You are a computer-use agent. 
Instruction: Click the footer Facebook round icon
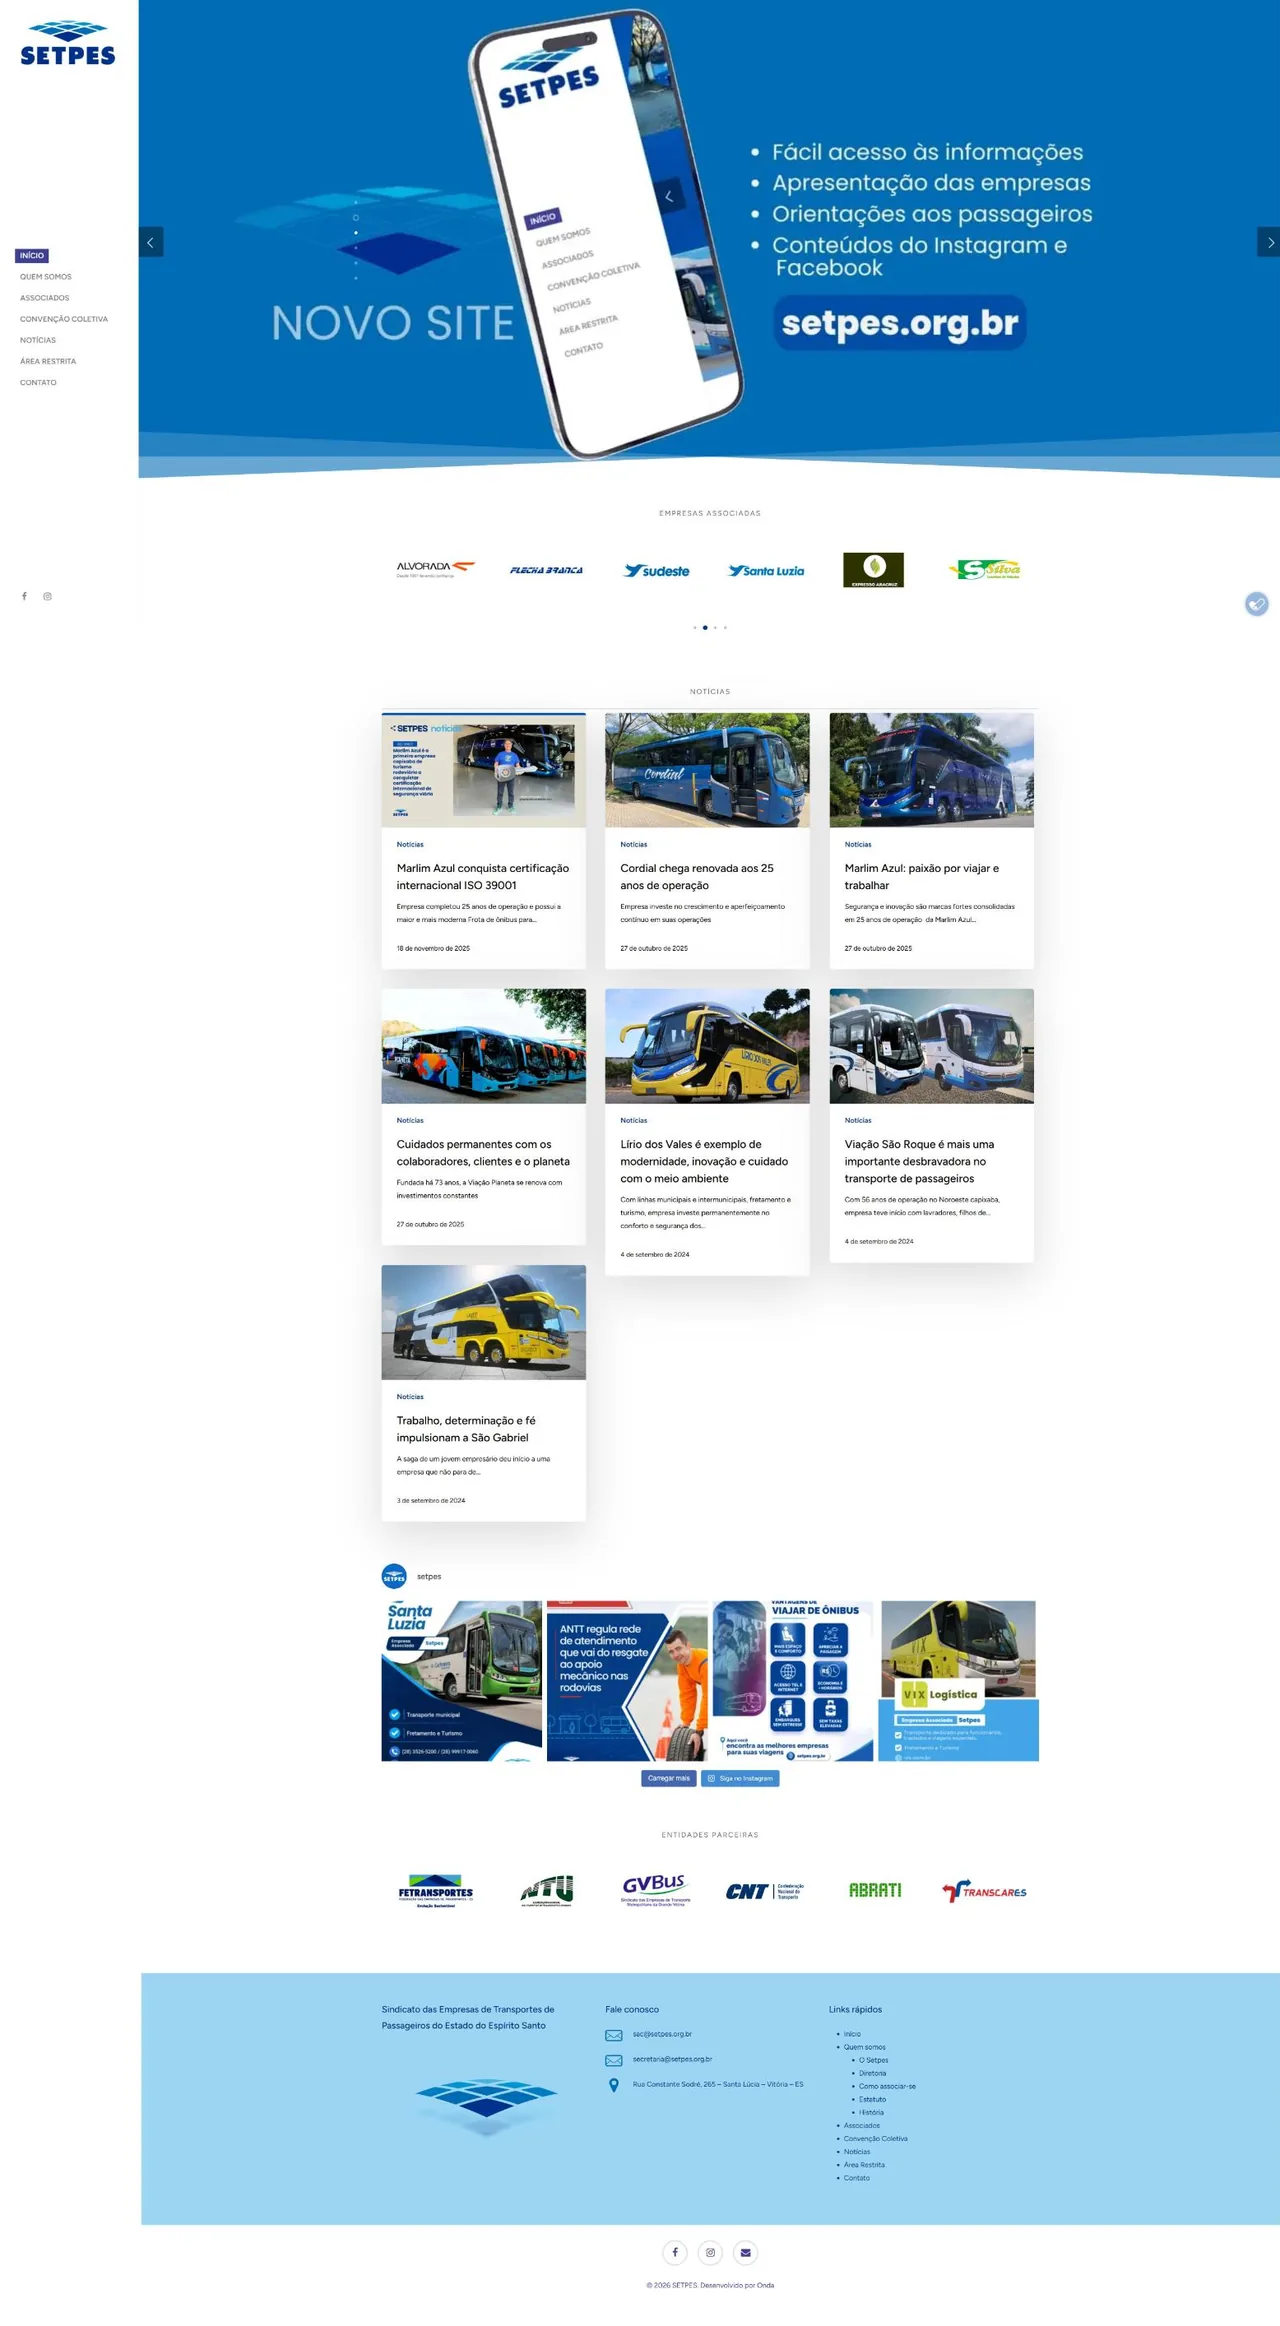[675, 2252]
